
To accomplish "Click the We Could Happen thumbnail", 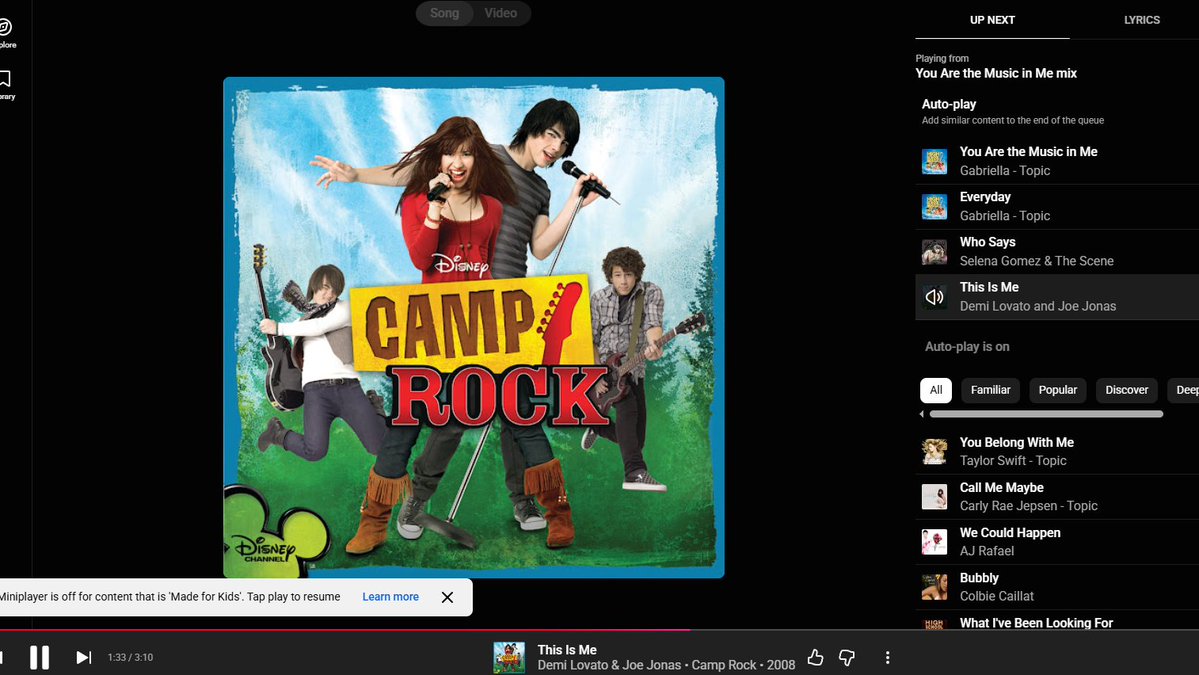I will click(x=934, y=542).
